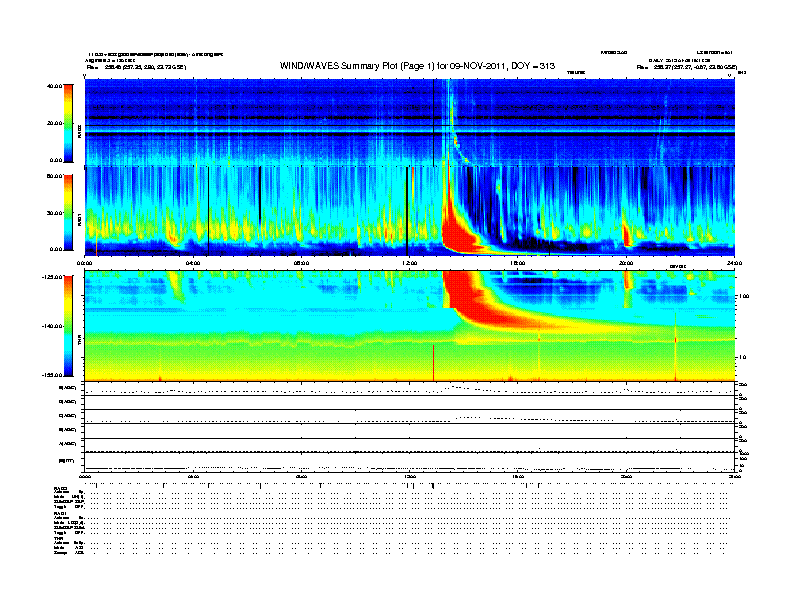The image size is (792, 612).
Task: Select the -125.00 label on TNR color scale
Action: click(x=53, y=277)
